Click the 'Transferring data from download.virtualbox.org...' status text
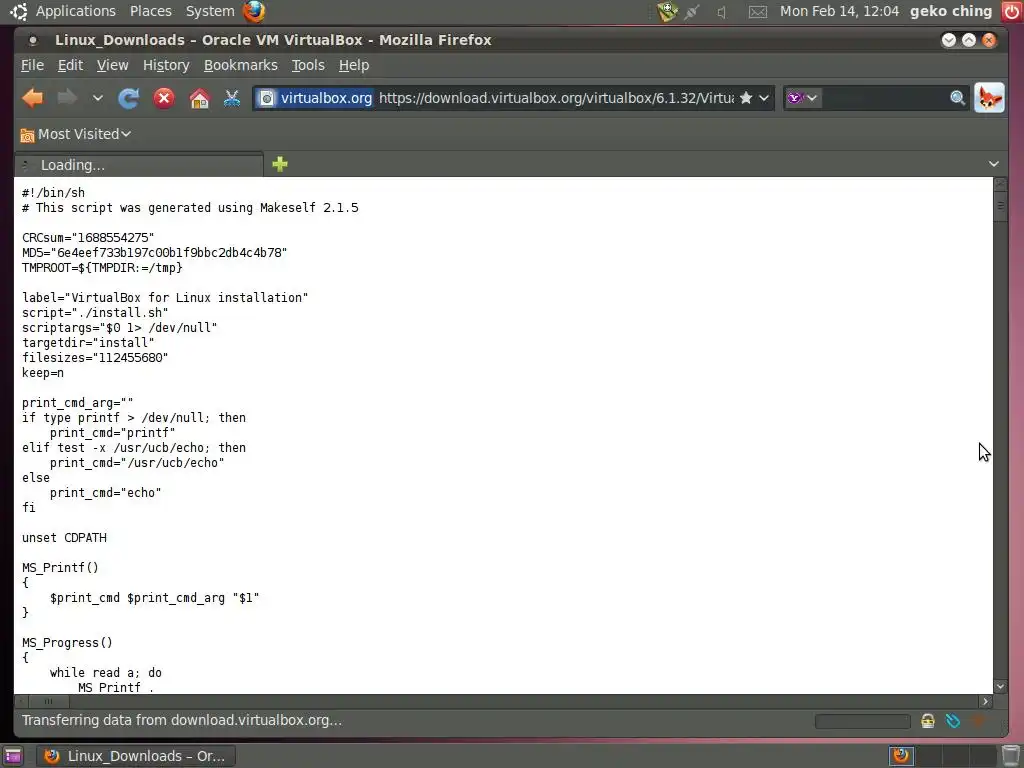This screenshot has height=768, width=1024. click(182, 720)
